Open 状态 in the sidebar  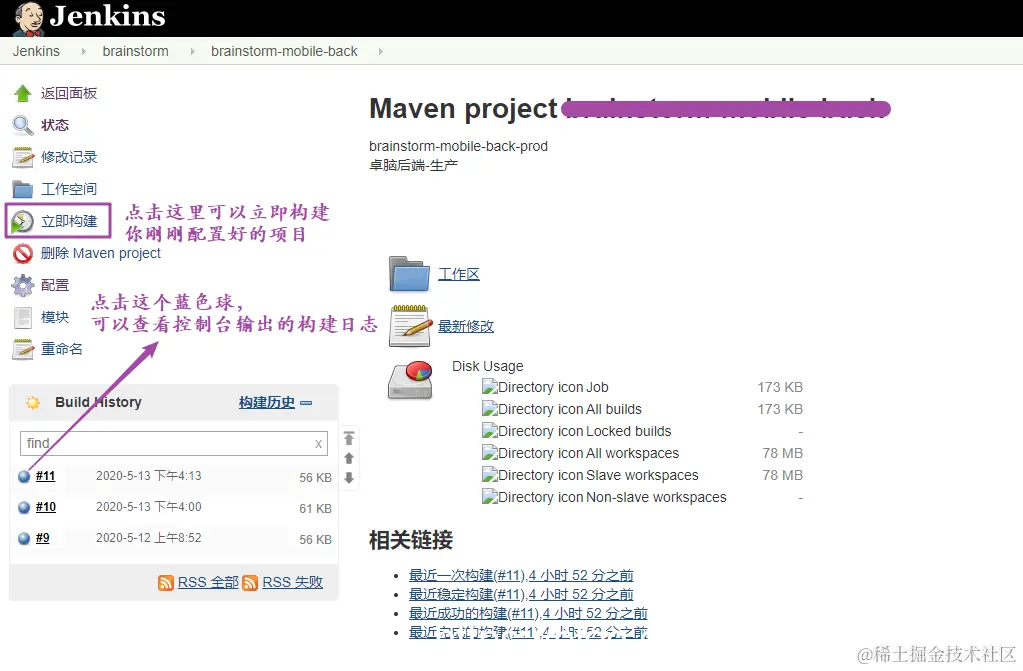[55, 125]
